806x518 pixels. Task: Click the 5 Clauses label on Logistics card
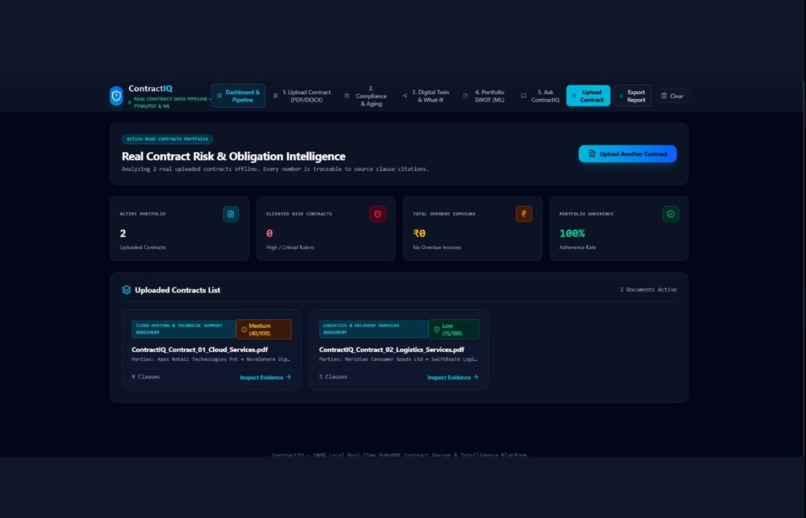pyautogui.click(x=333, y=377)
